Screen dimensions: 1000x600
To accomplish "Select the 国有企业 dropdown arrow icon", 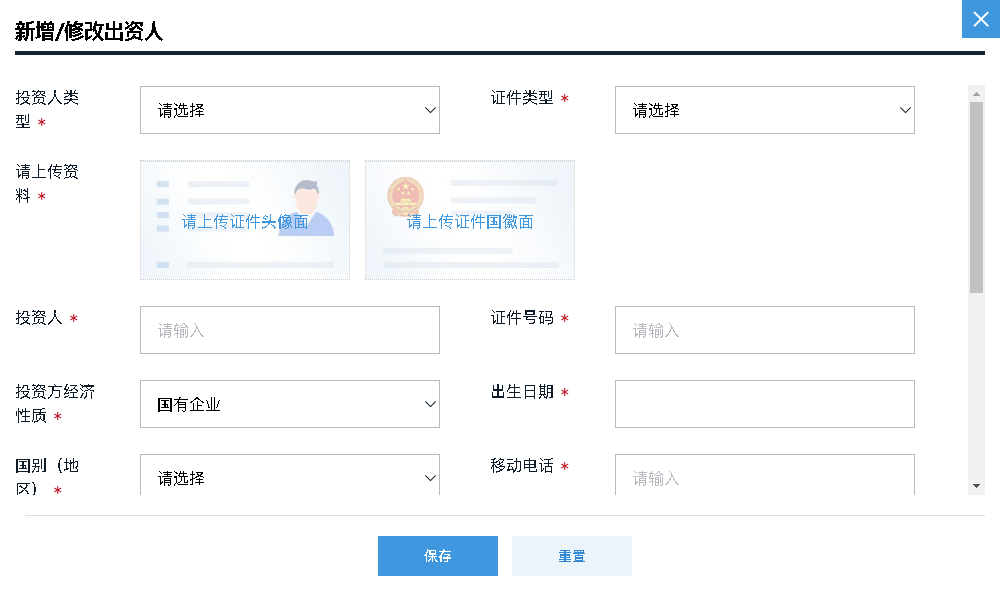I will pos(430,404).
